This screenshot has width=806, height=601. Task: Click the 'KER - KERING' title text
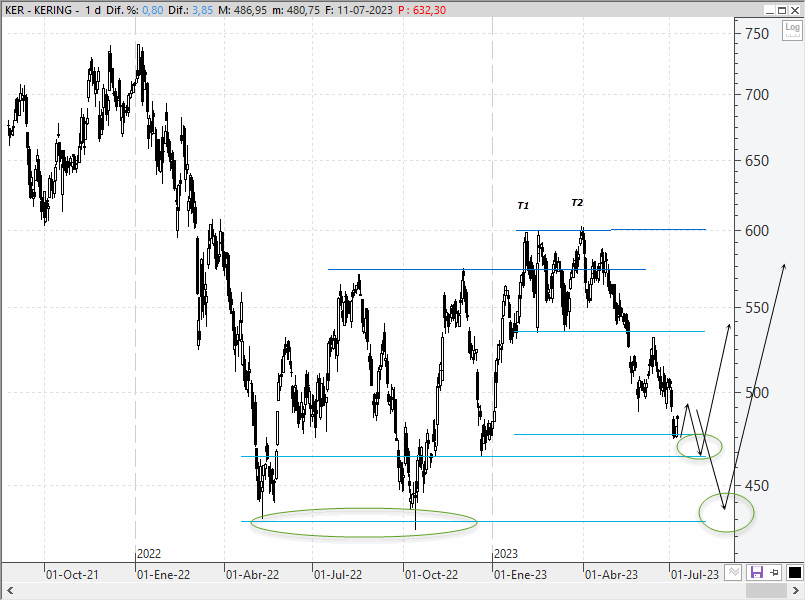39,10
